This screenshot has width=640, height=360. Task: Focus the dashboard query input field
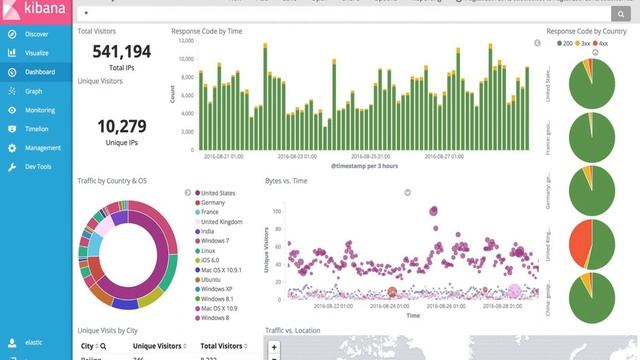pos(344,14)
